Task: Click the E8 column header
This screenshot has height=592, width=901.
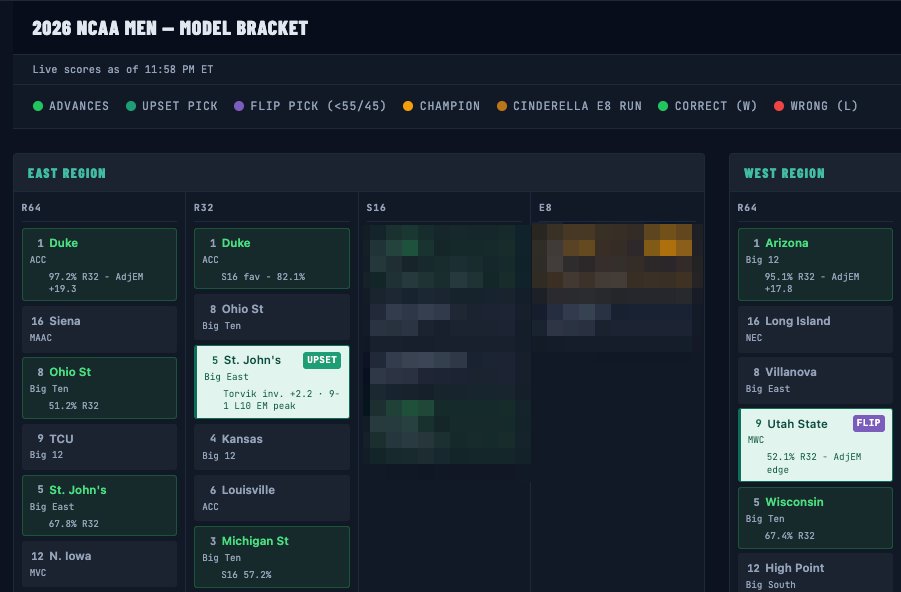Action: point(545,207)
